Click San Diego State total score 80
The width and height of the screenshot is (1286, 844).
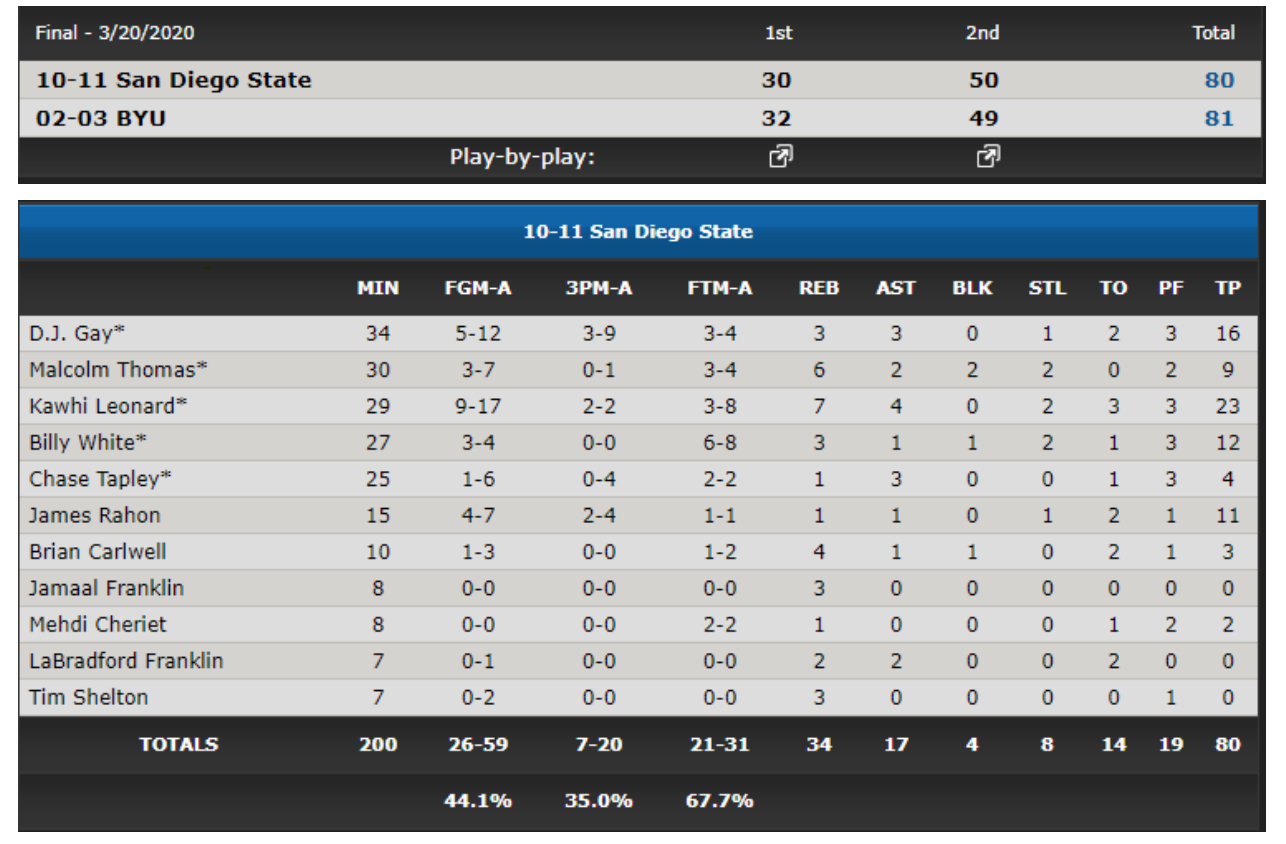point(1219,80)
